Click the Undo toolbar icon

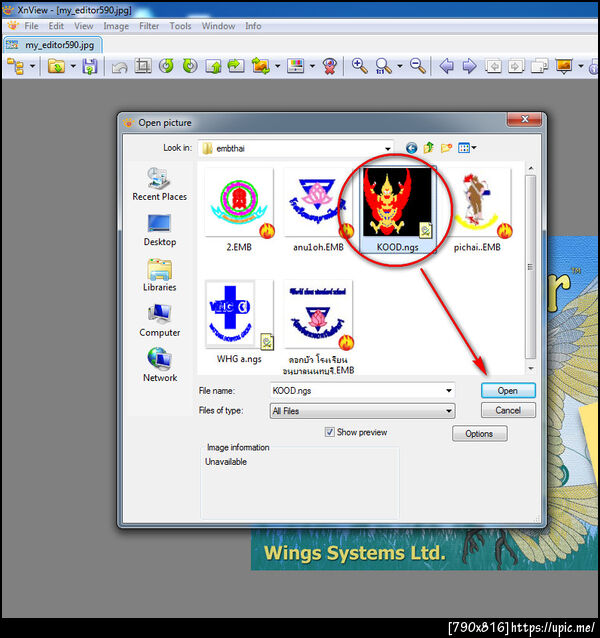(x=120, y=66)
